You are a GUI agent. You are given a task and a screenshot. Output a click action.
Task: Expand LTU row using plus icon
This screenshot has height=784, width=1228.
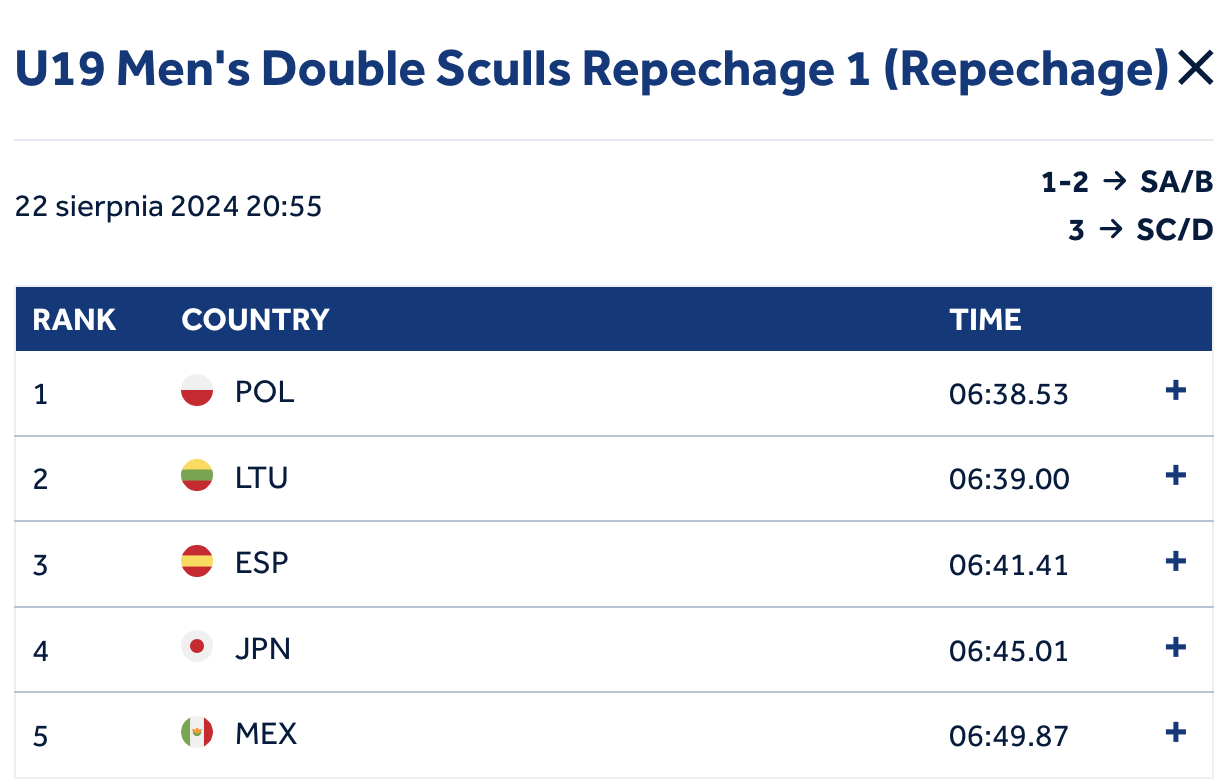pos(1176,476)
